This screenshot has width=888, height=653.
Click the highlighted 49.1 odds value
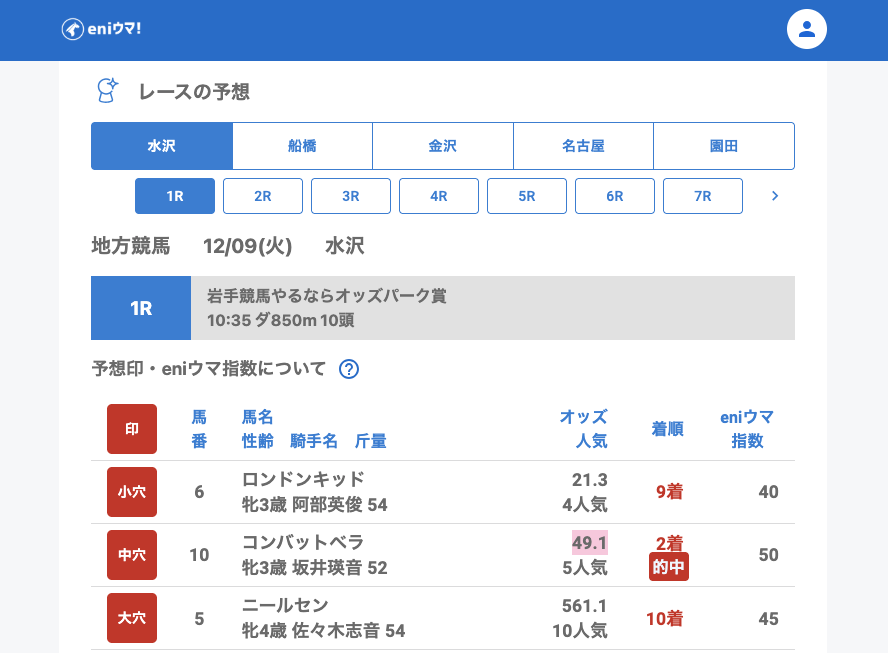click(589, 542)
